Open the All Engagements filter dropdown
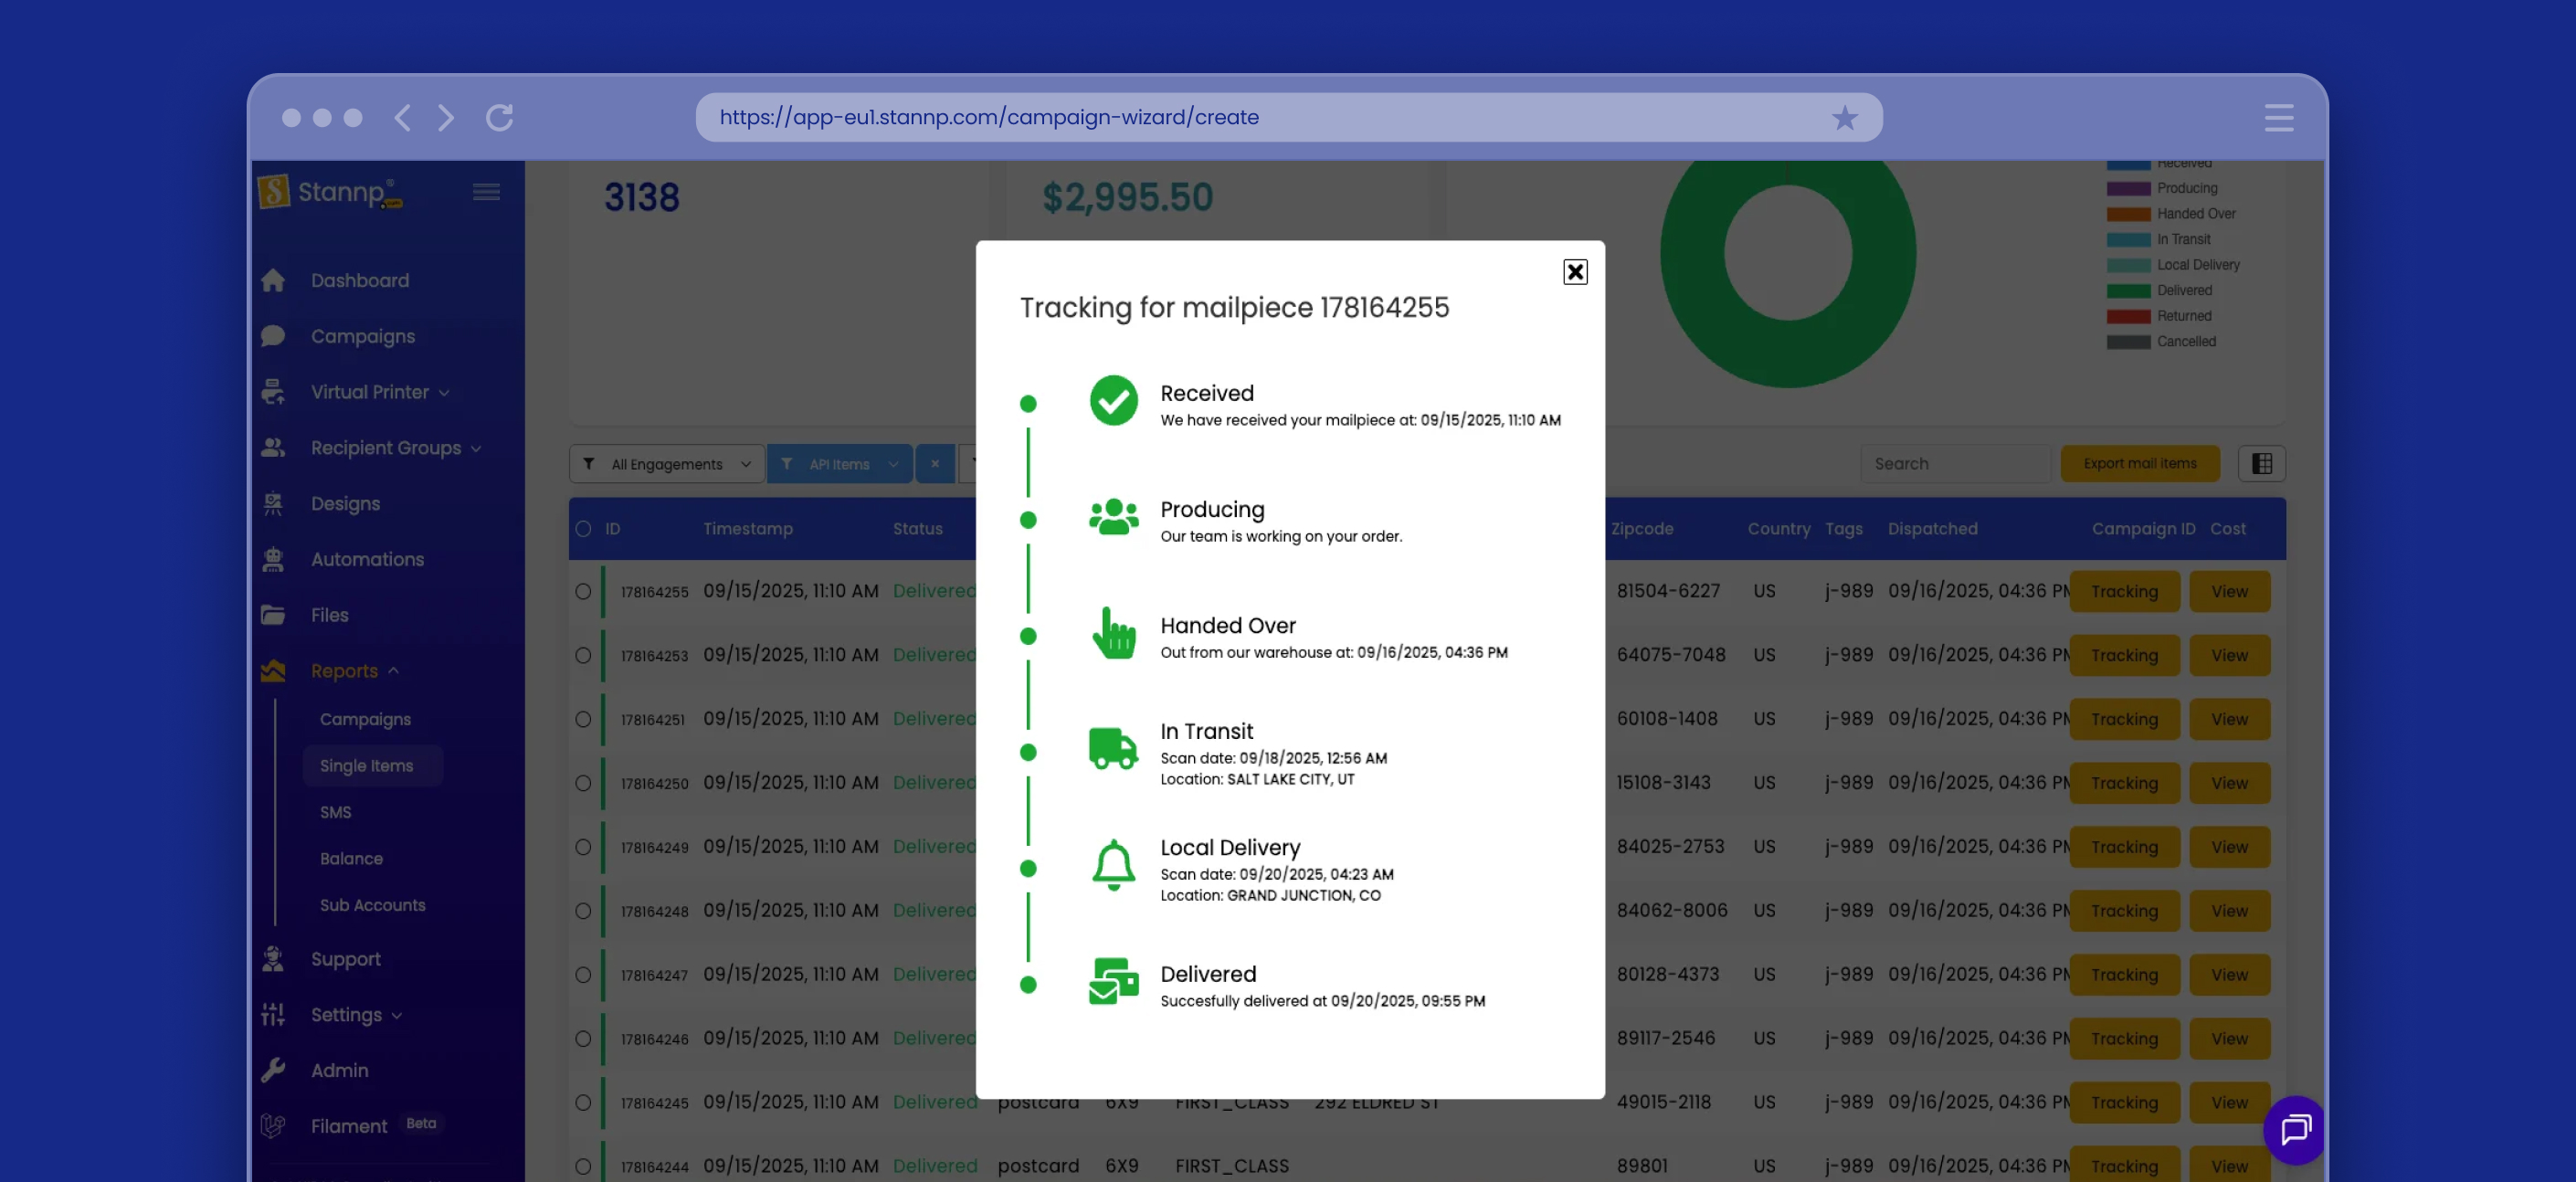 pos(666,464)
